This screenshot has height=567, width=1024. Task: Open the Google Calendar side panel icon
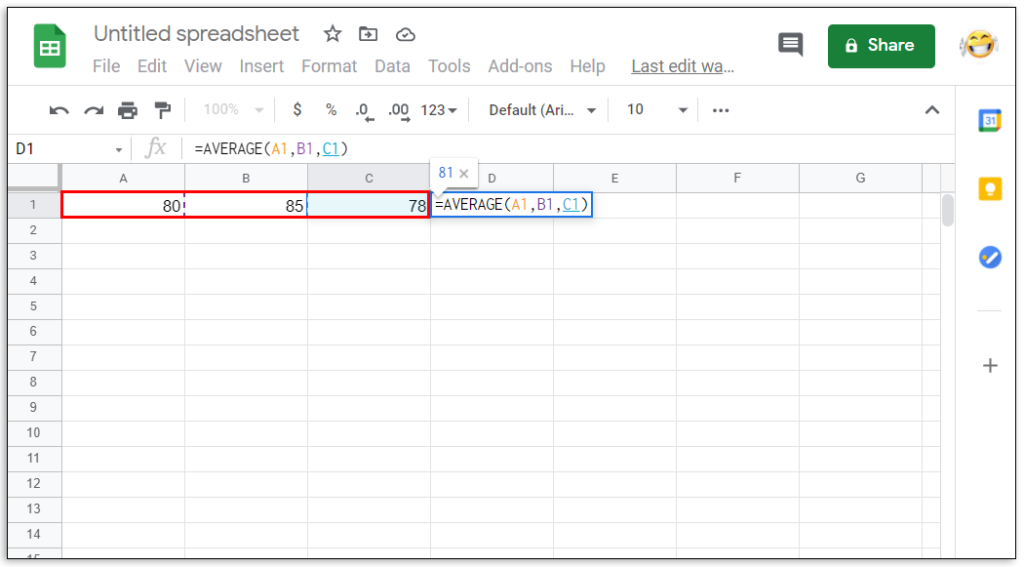[990, 121]
